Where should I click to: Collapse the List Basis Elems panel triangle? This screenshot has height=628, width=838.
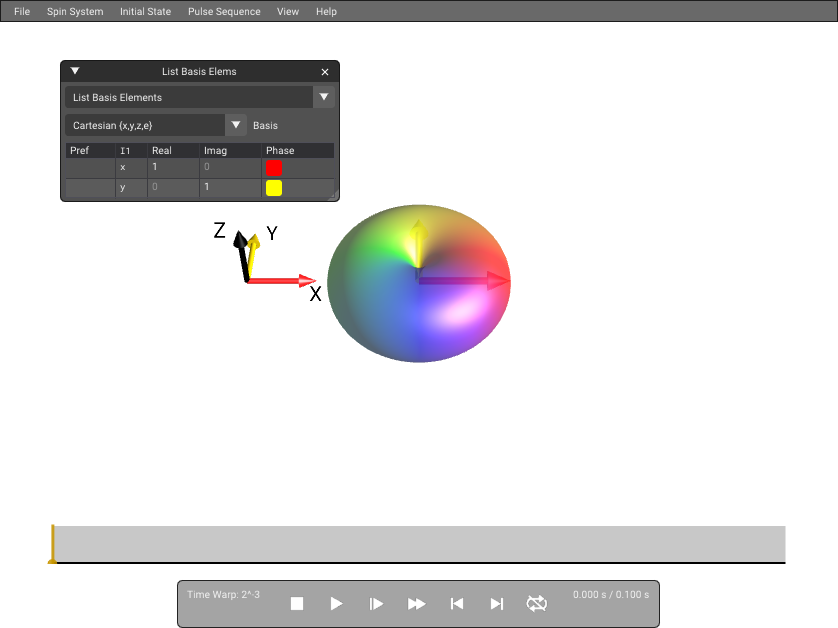[x=75, y=71]
